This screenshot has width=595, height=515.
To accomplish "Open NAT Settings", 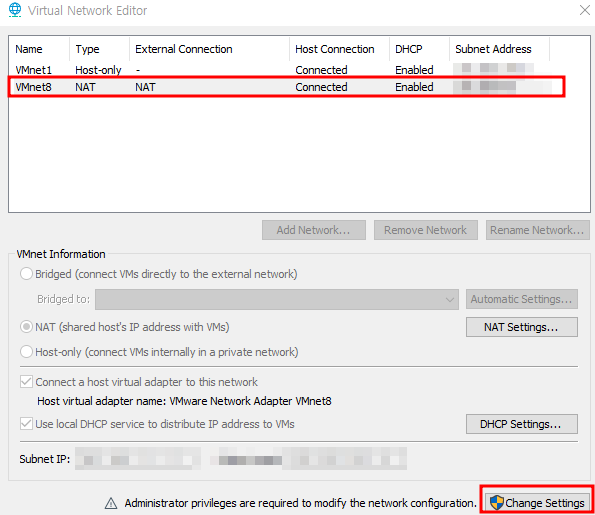I will click(x=522, y=327).
